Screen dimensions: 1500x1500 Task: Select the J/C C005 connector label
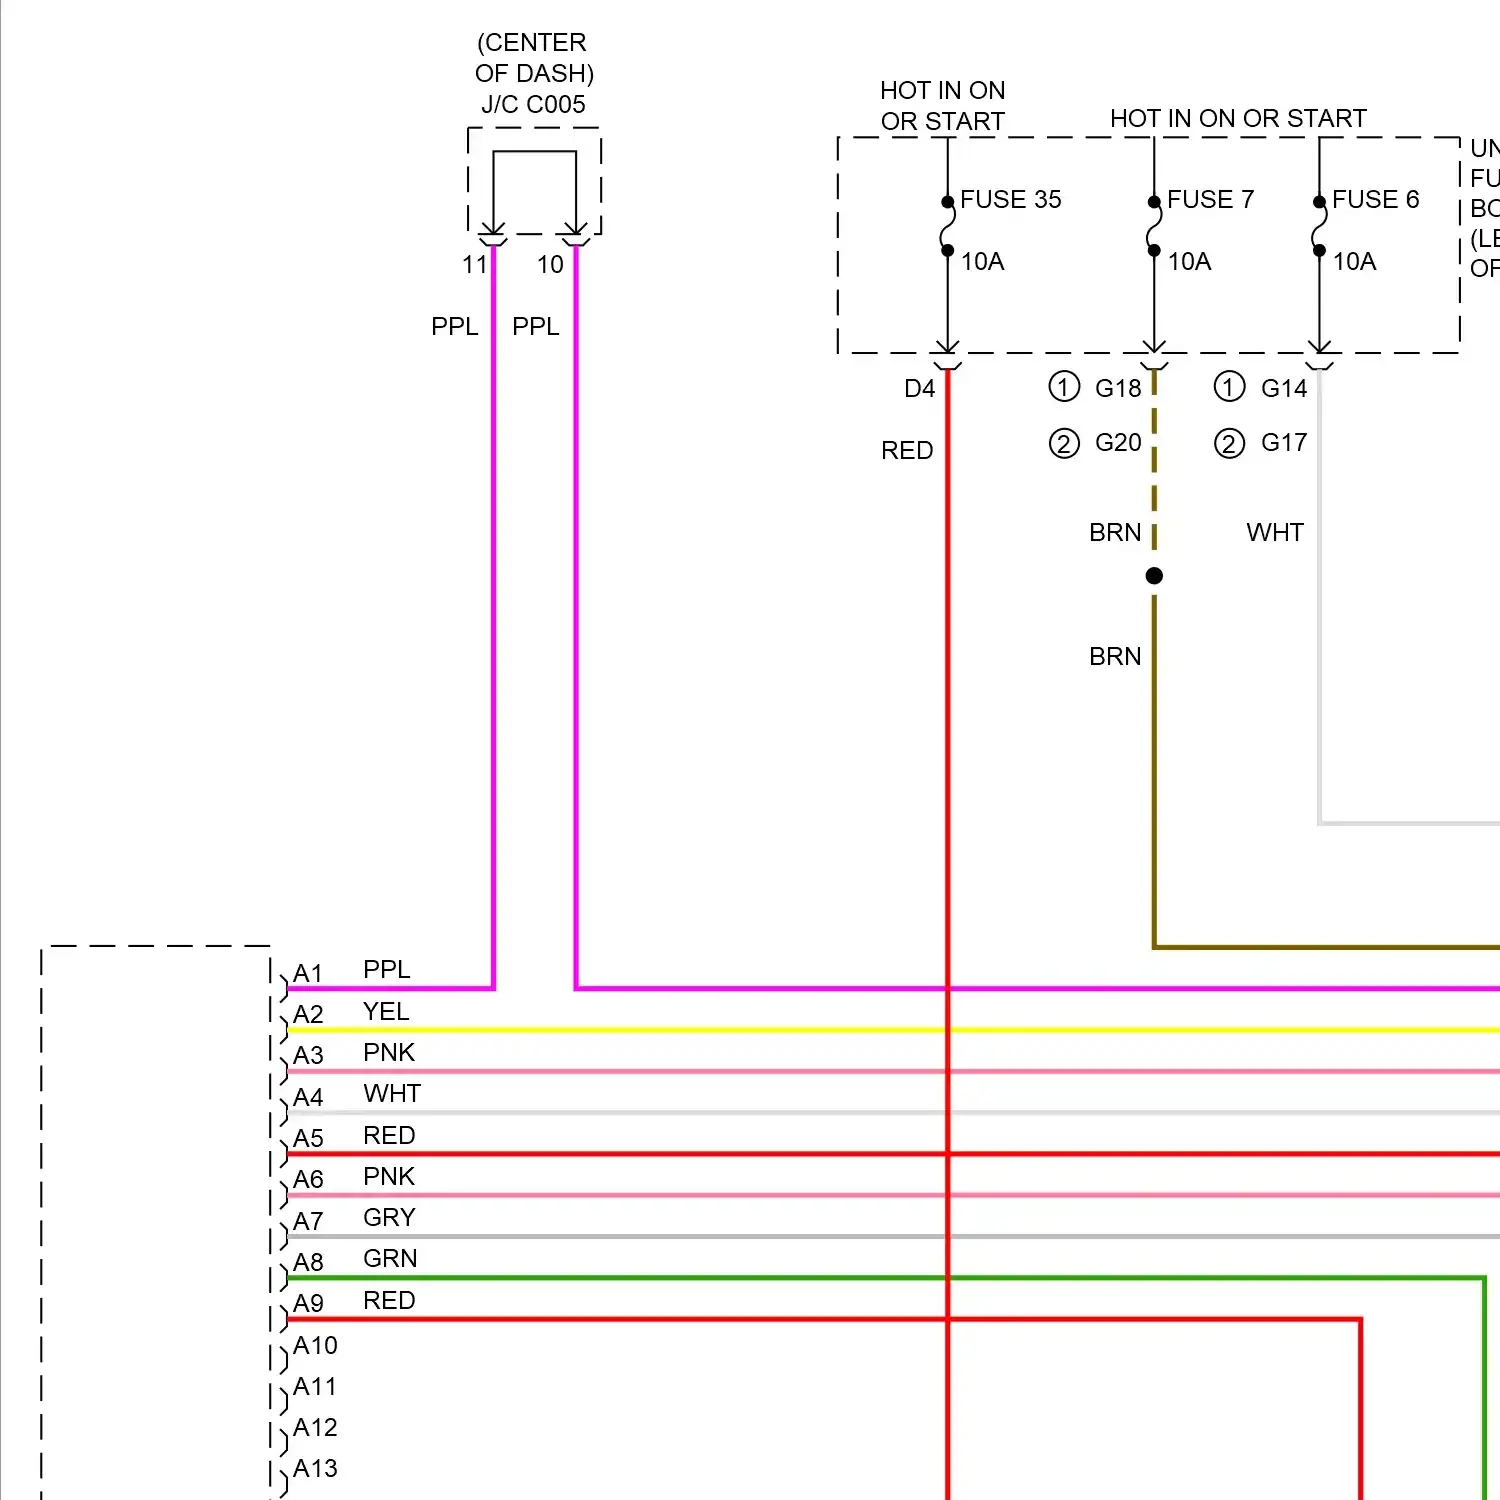click(533, 105)
